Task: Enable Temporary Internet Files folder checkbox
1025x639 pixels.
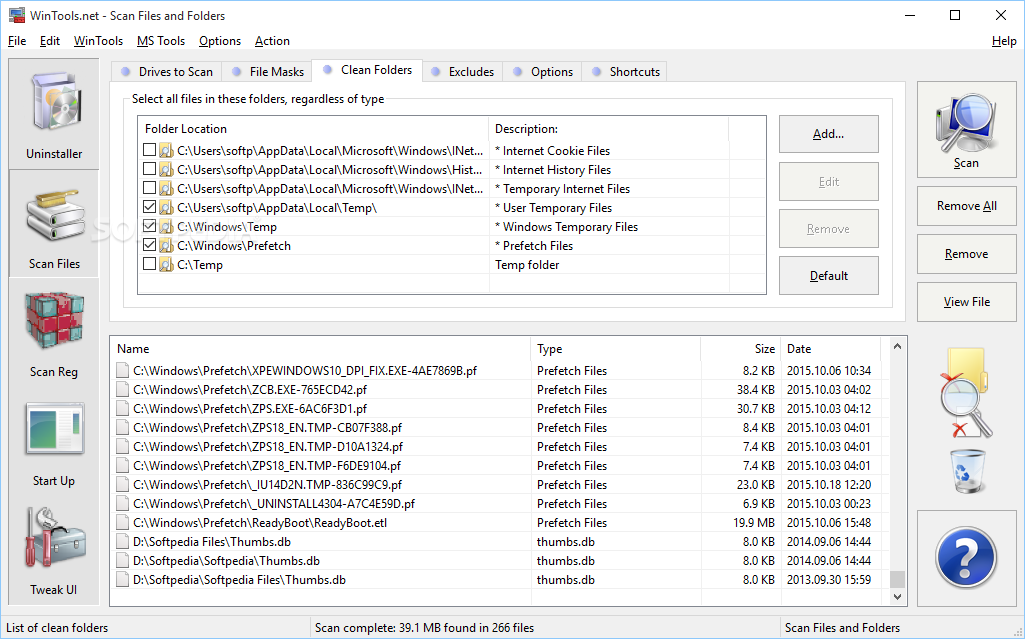Action: click(149, 188)
